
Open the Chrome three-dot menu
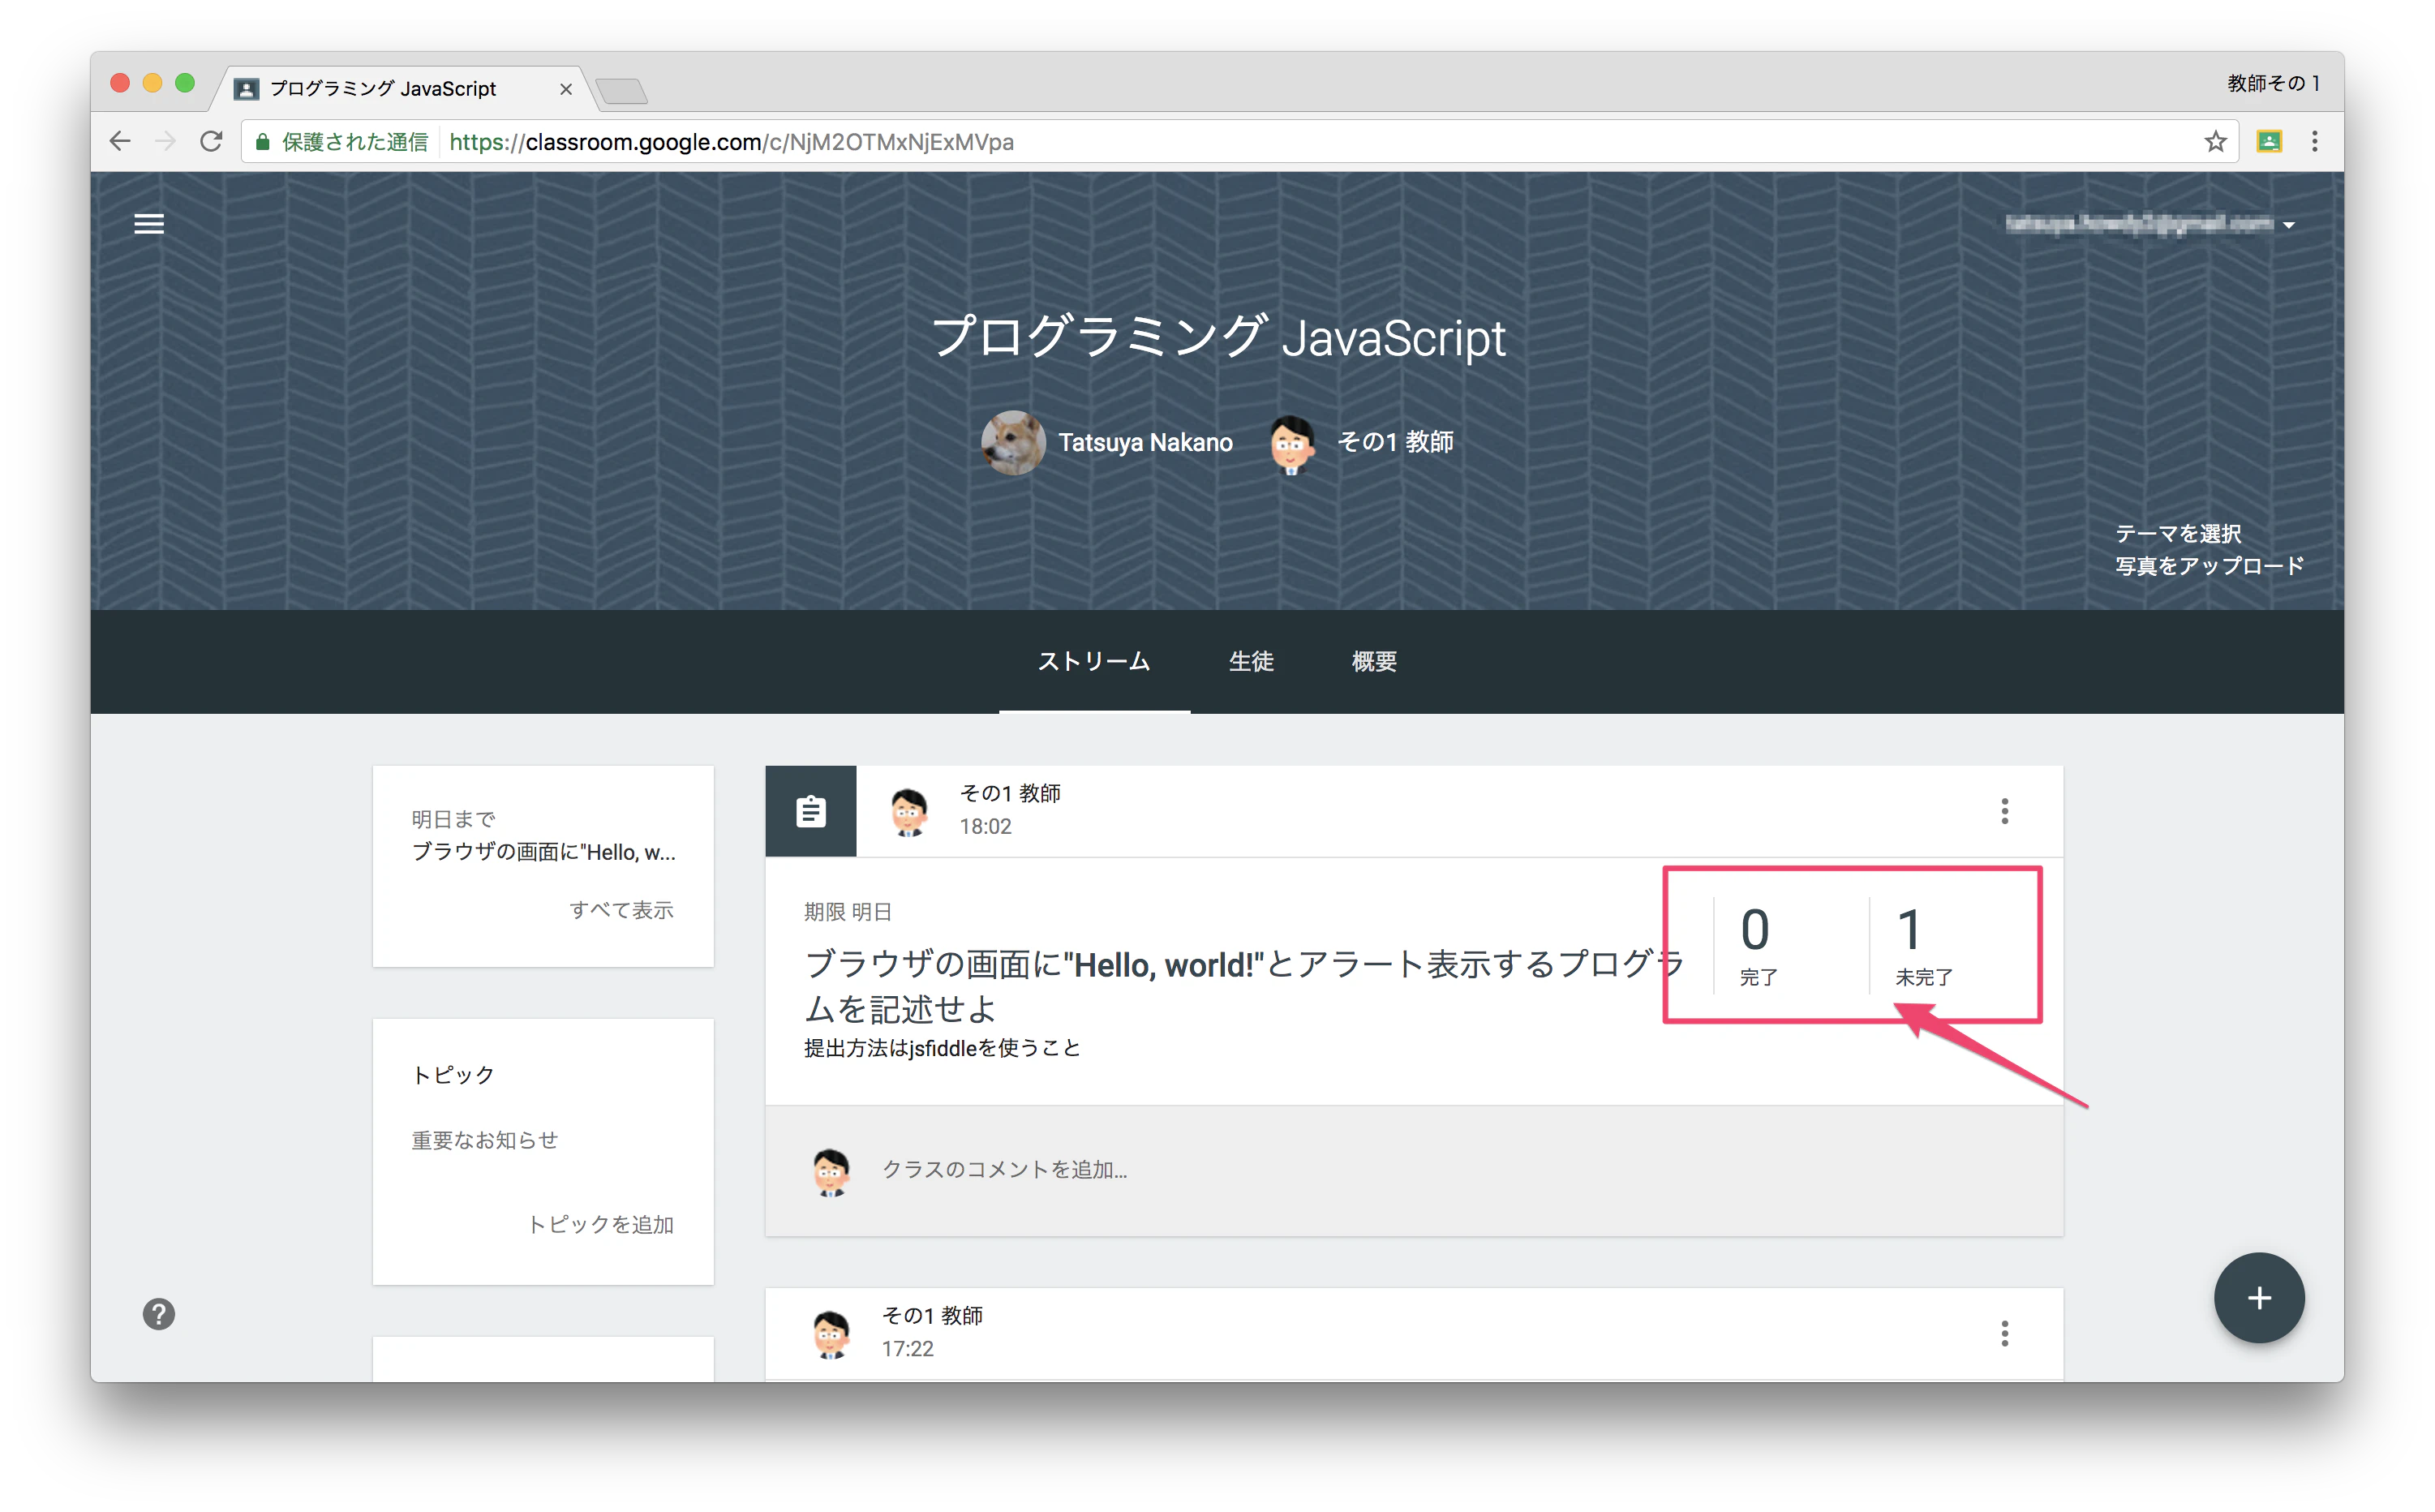pos(2314,142)
